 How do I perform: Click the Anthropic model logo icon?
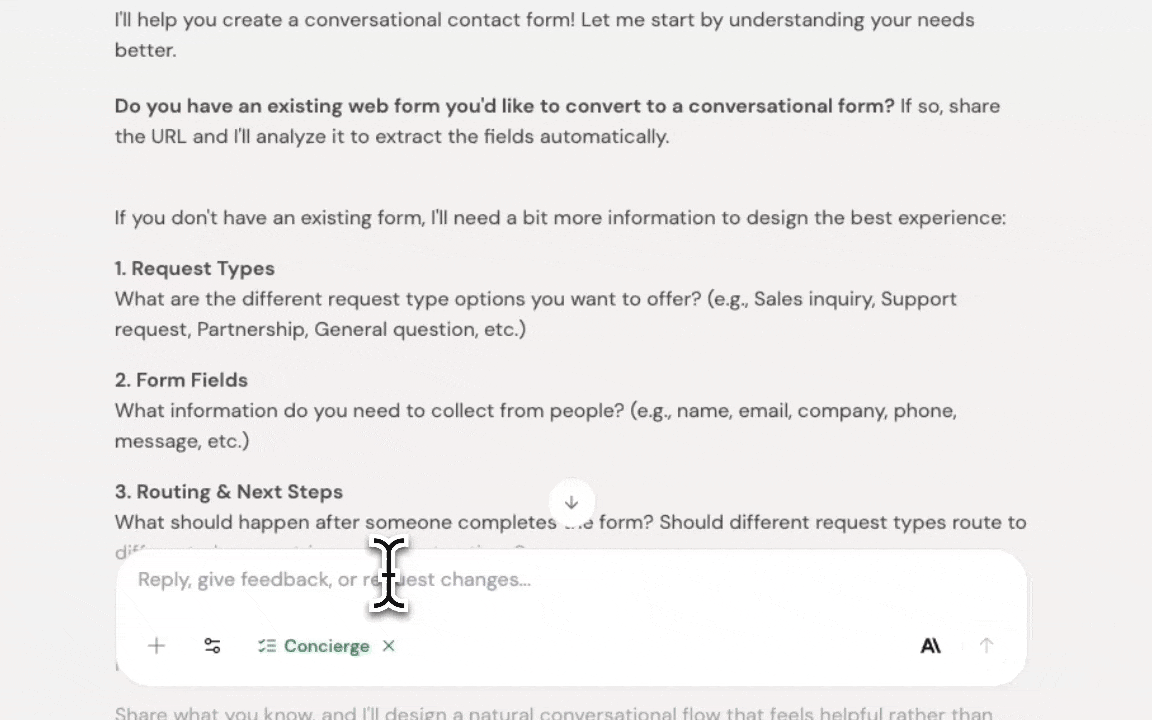930,646
